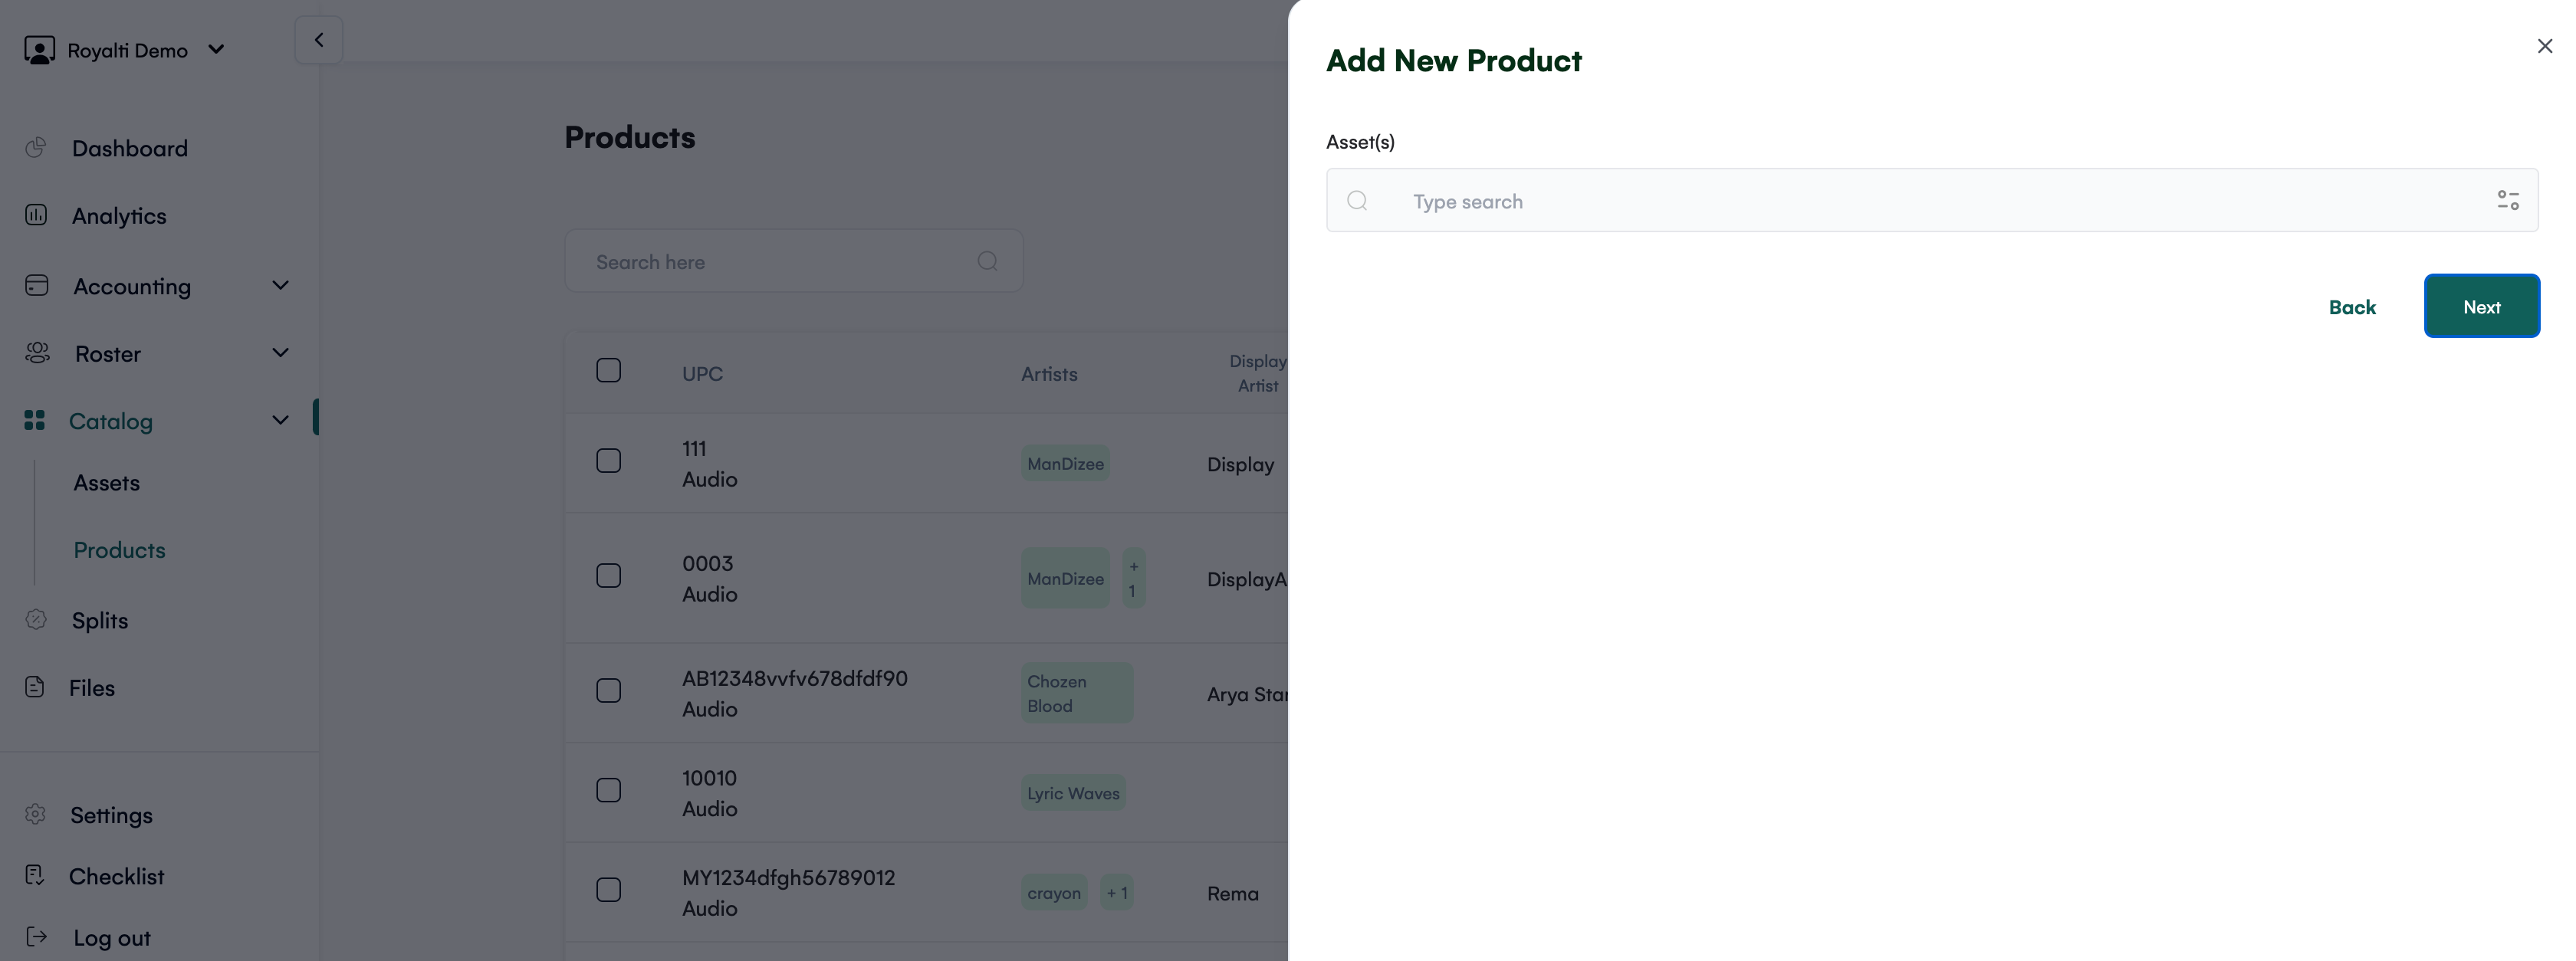Collapse the Catalog menu chevron
The image size is (2576, 961).
[281, 420]
